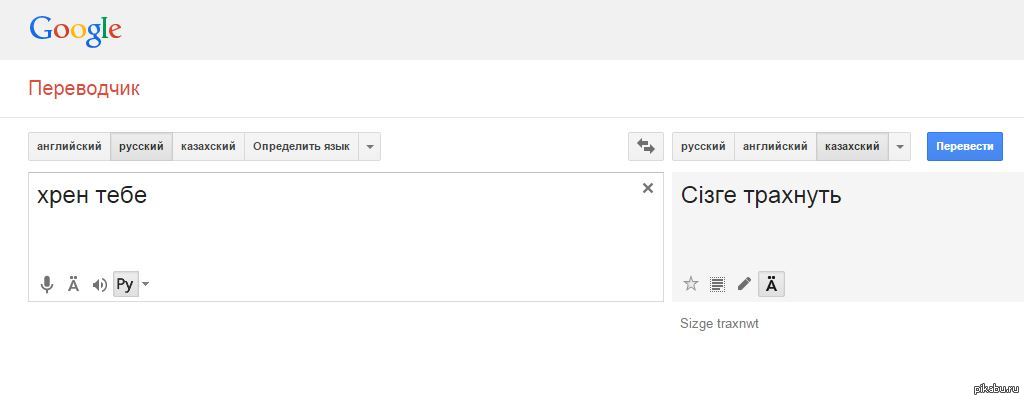Screen dimensions: 1024x400
Task: Select казахский as the source language
Action: coord(208,147)
